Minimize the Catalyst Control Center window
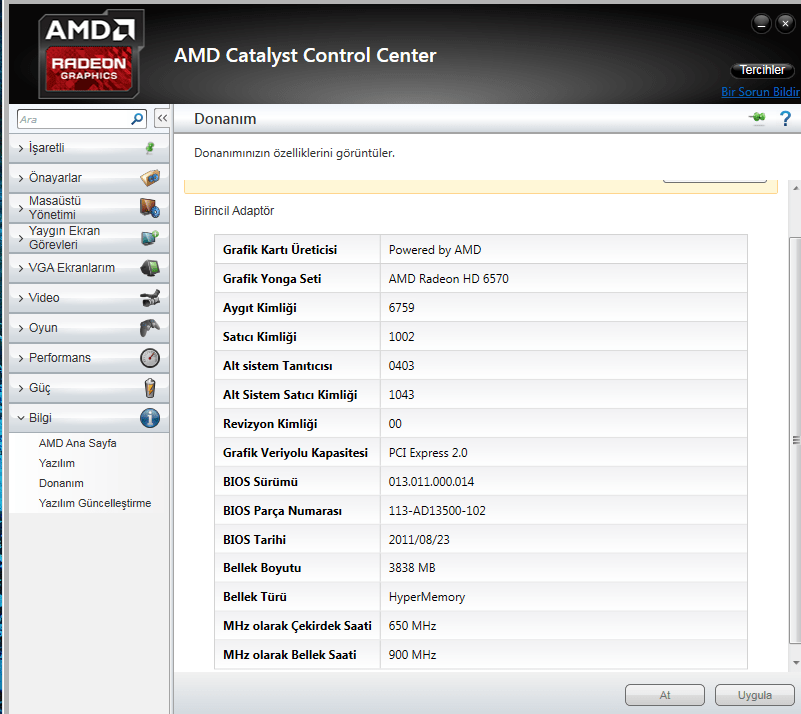This screenshot has height=714, width=801. [x=761, y=23]
